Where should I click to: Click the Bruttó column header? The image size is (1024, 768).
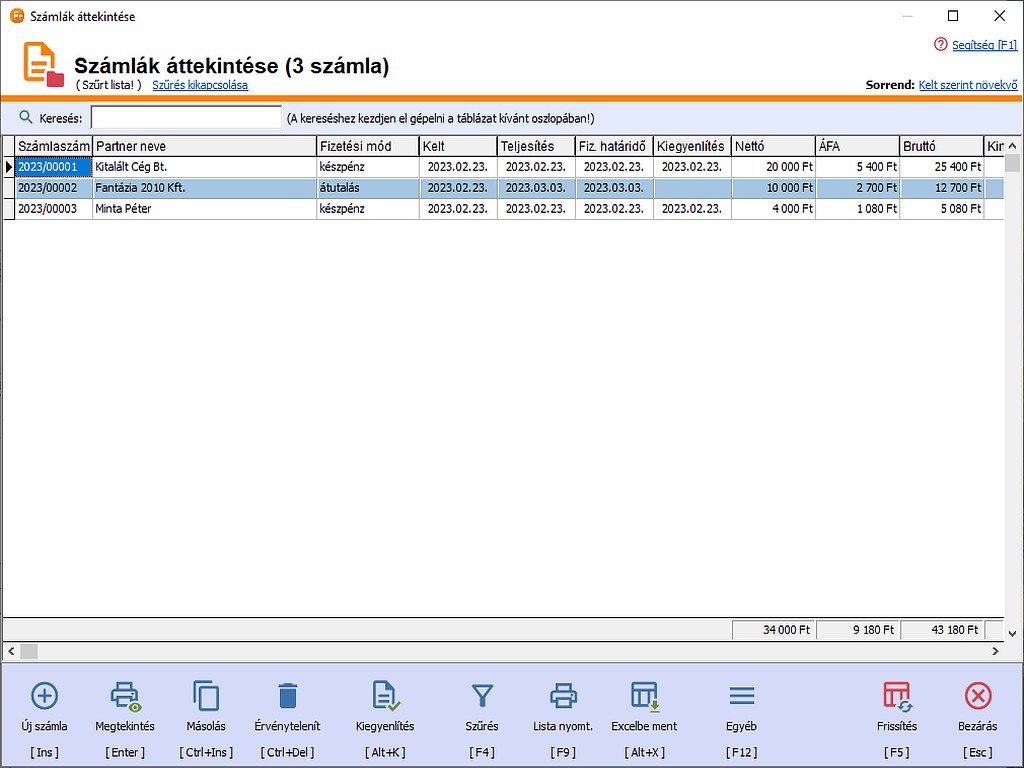coord(940,147)
